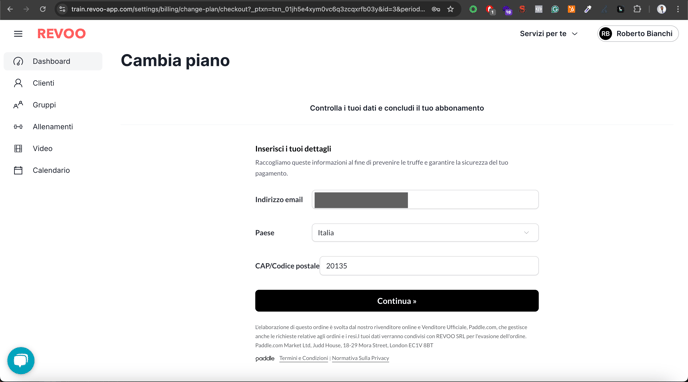
Task: Open the Video section icon
Action: (x=18, y=149)
